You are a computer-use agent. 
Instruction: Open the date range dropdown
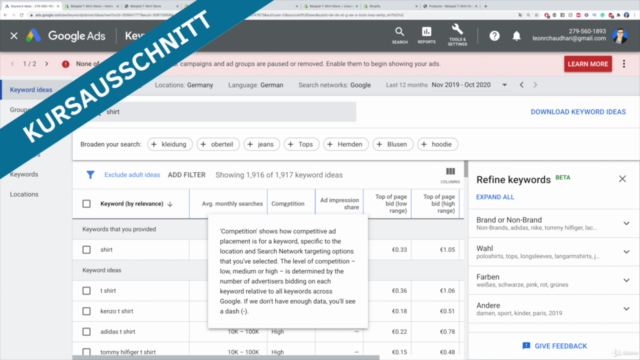pos(504,85)
